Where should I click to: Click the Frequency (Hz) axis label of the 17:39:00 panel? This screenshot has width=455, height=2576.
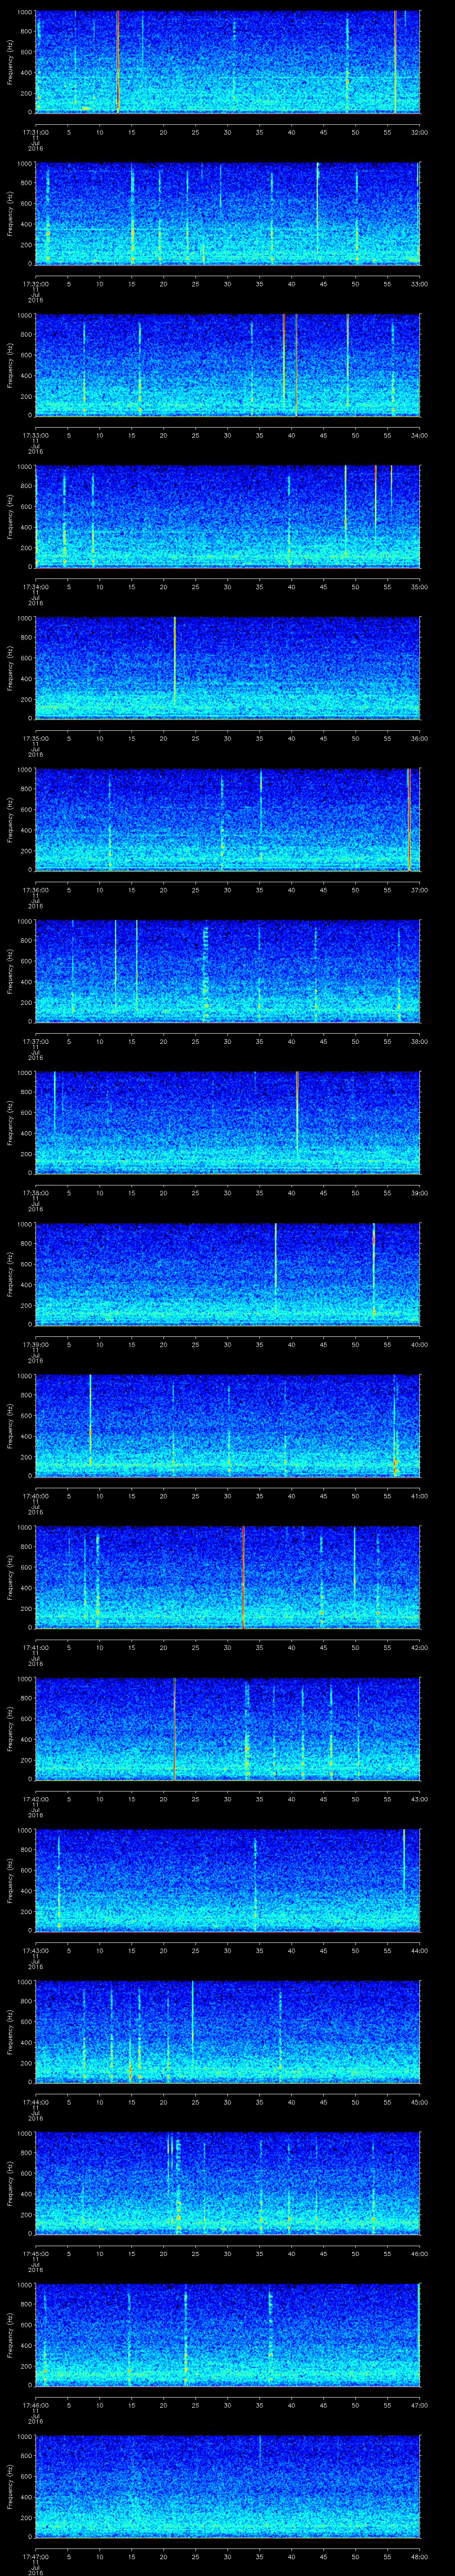pos(10,1275)
